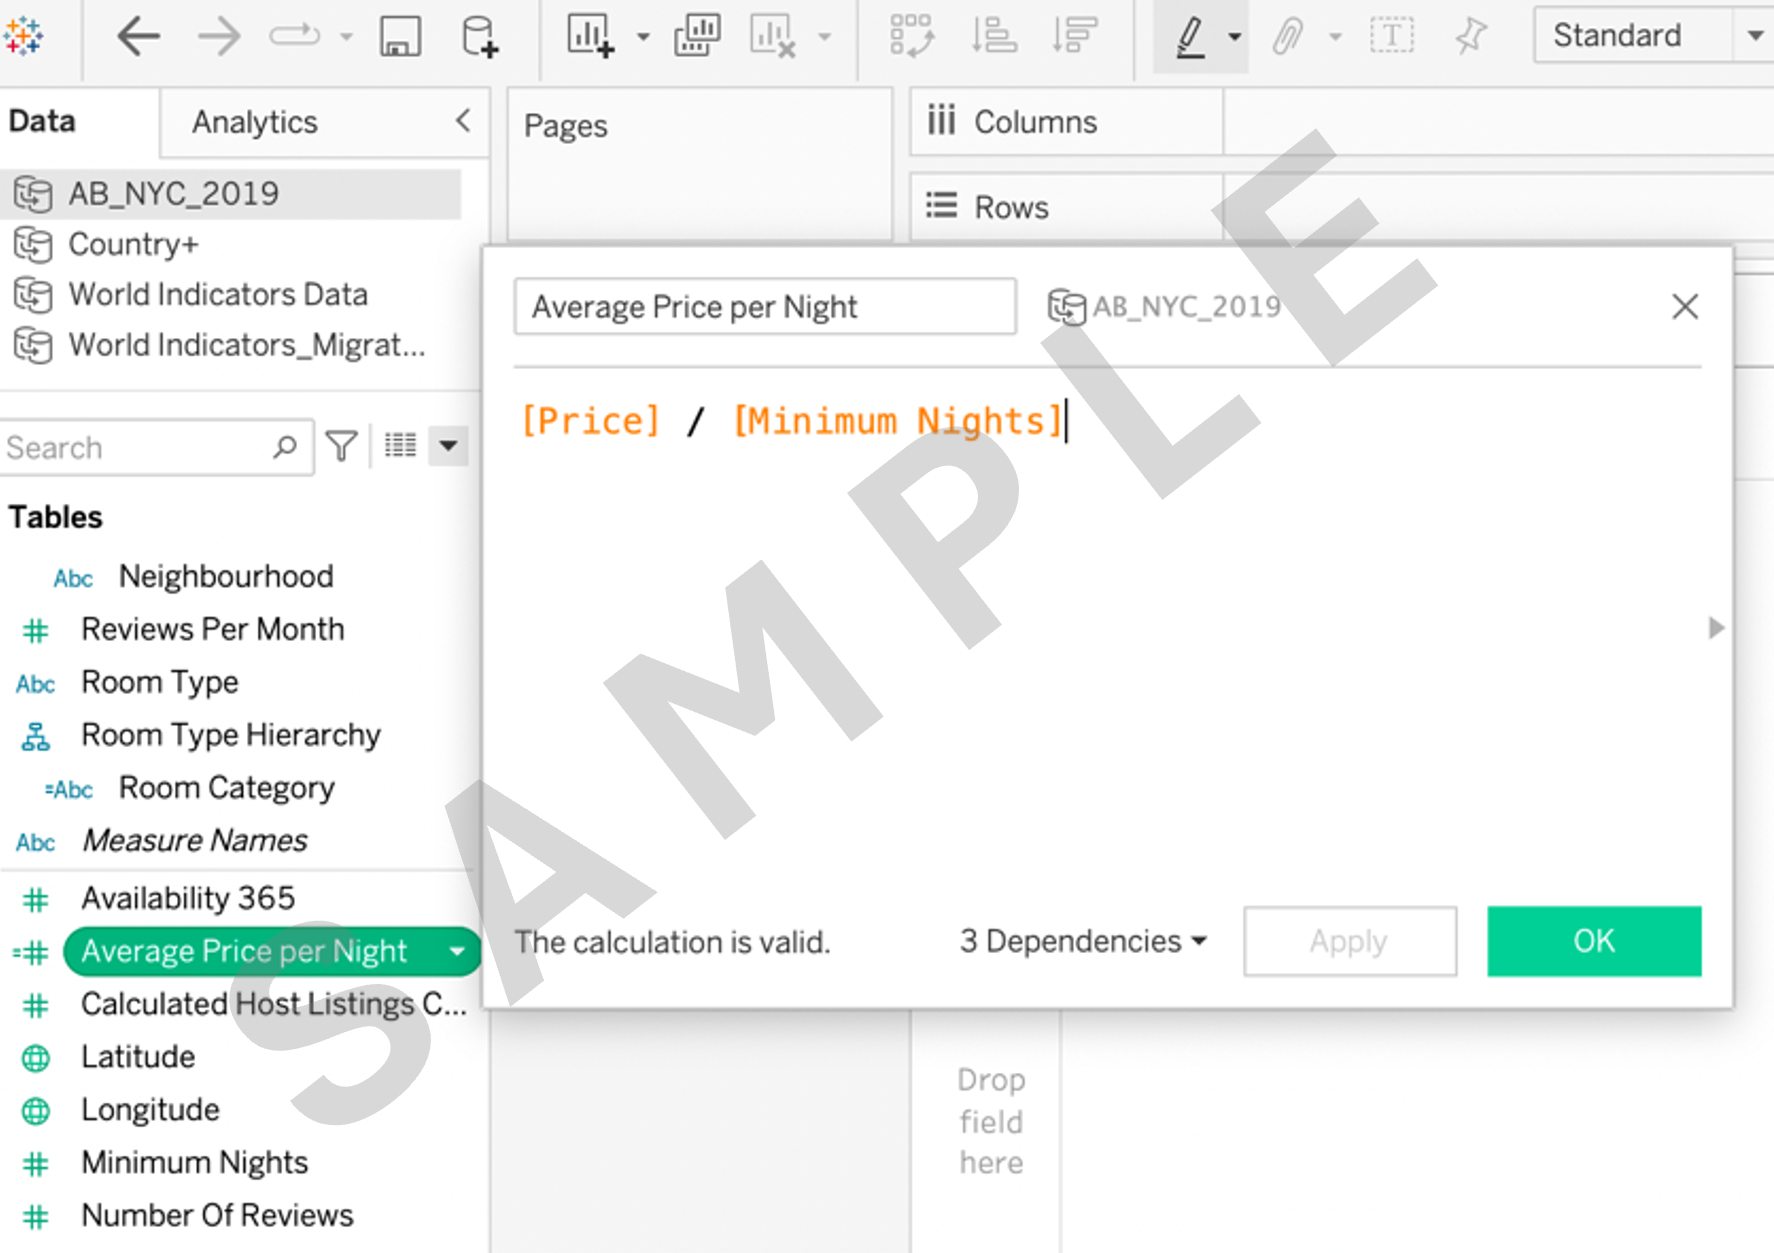Click the calculation name text field
Viewport: 1774px width, 1253px height.
click(x=765, y=307)
